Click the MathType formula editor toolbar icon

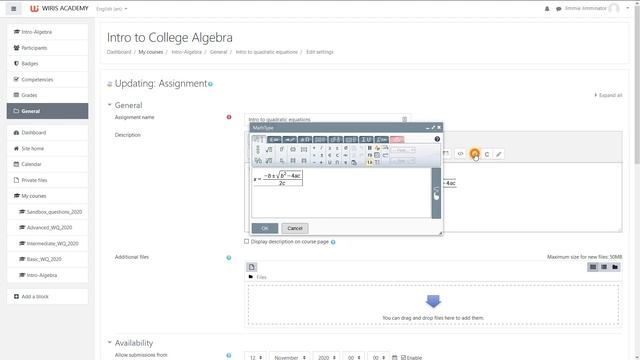474,154
